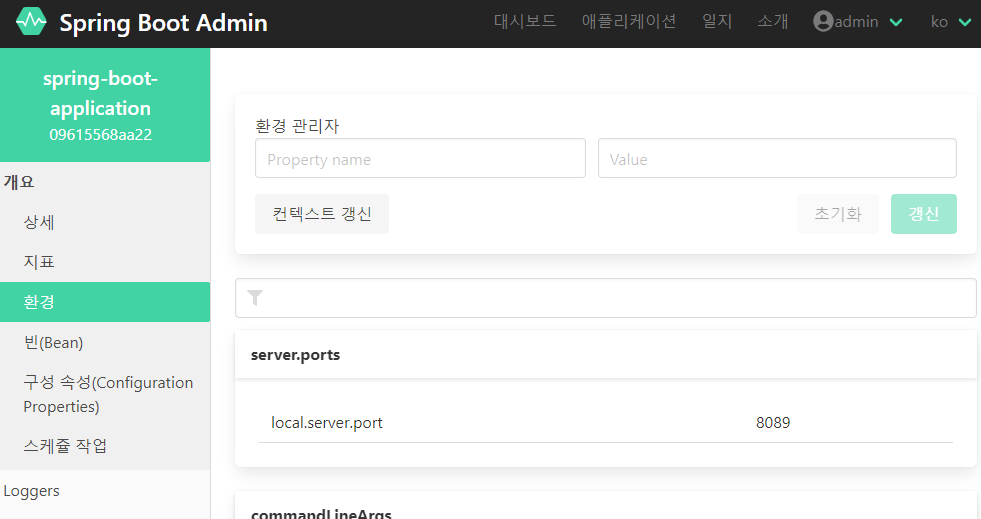This screenshot has width=981, height=519.
Task: Click the green 갱신 button
Action: tap(923, 214)
